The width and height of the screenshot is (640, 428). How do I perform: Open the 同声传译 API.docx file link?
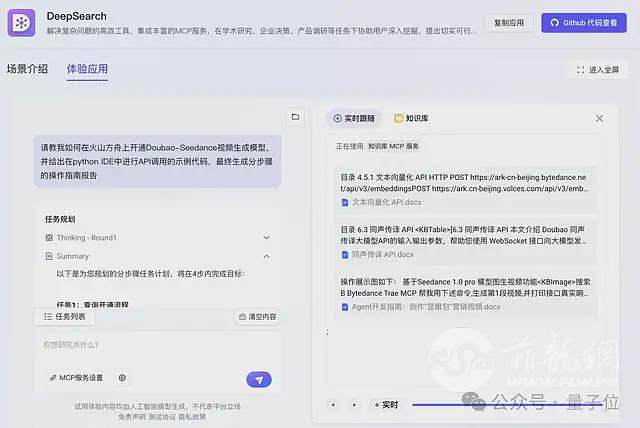pos(378,255)
